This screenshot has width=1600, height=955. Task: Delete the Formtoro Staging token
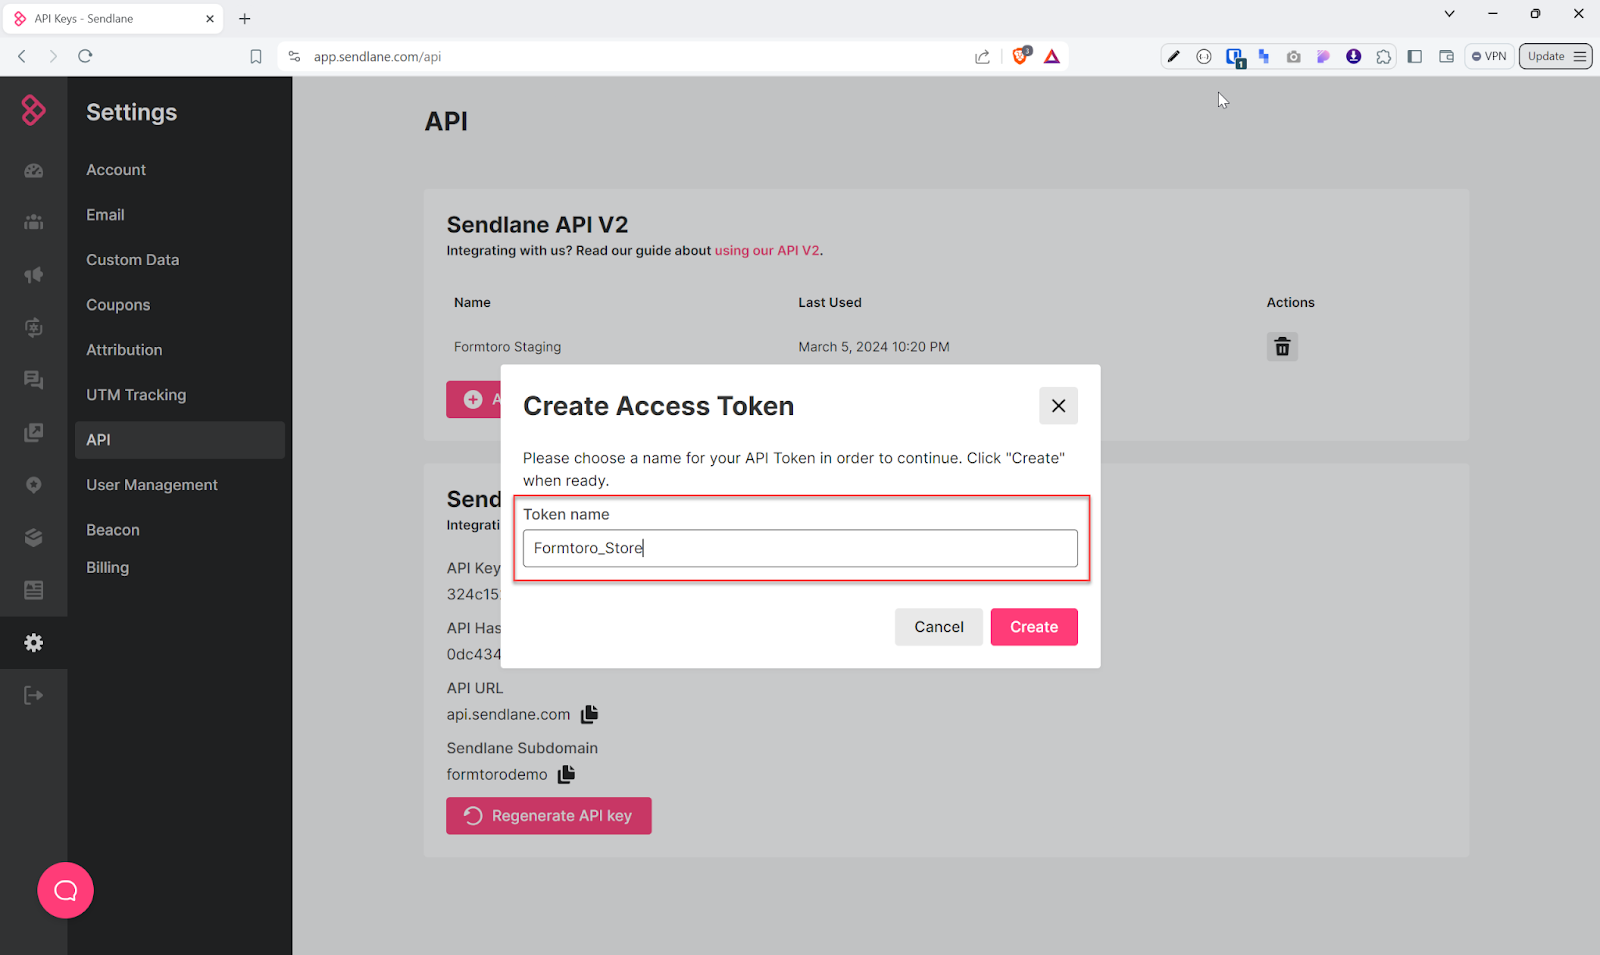(x=1282, y=347)
